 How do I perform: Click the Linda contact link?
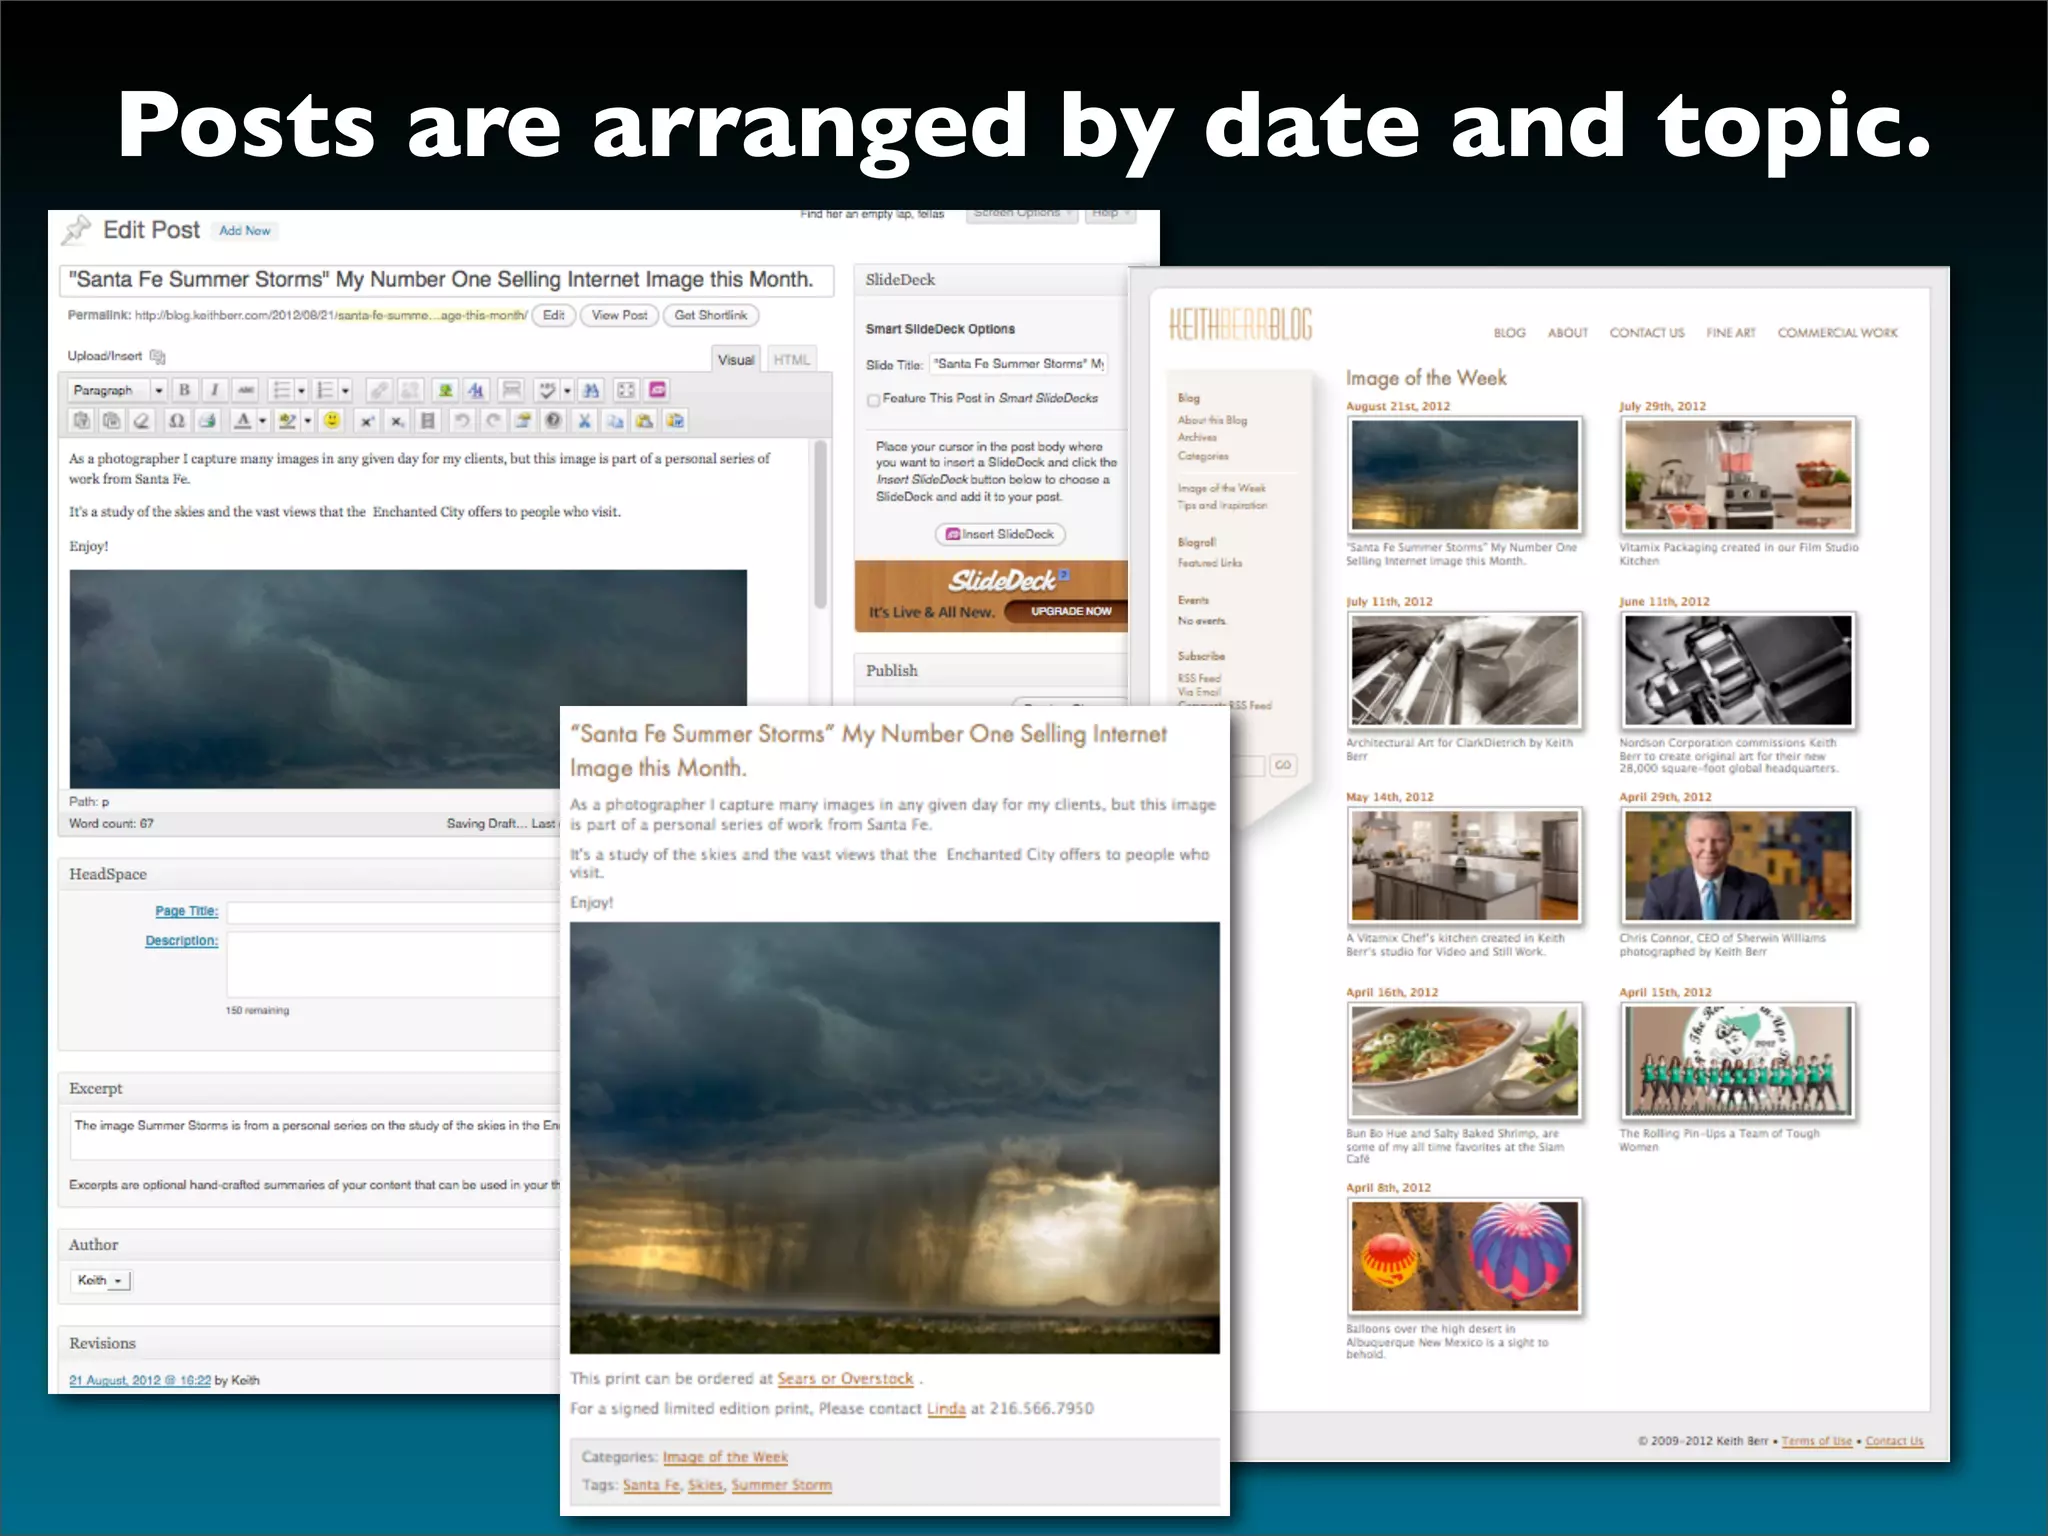(946, 1408)
